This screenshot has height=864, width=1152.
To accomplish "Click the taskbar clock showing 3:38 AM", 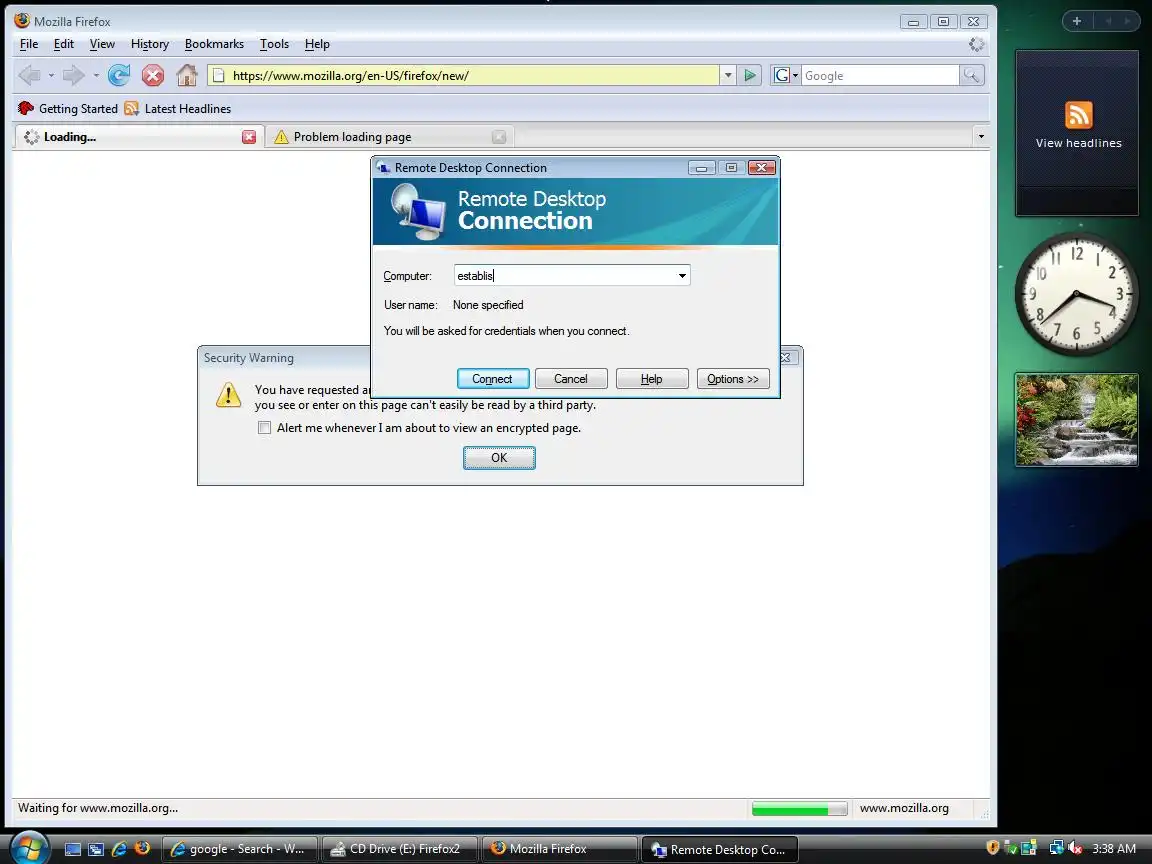I will [x=1114, y=849].
